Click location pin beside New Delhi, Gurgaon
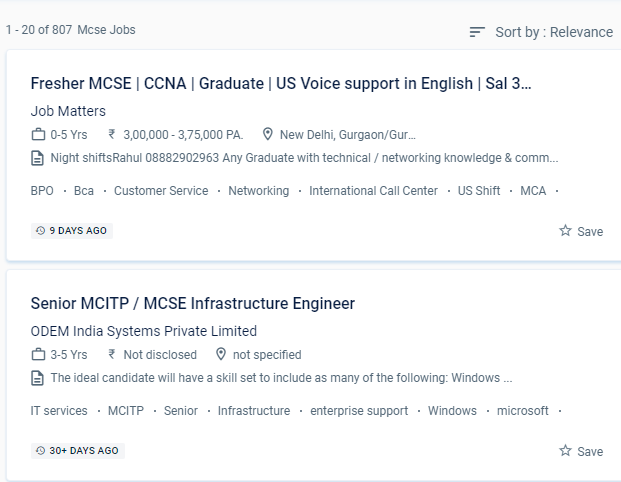This screenshot has width=621, height=482. (x=268, y=134)
